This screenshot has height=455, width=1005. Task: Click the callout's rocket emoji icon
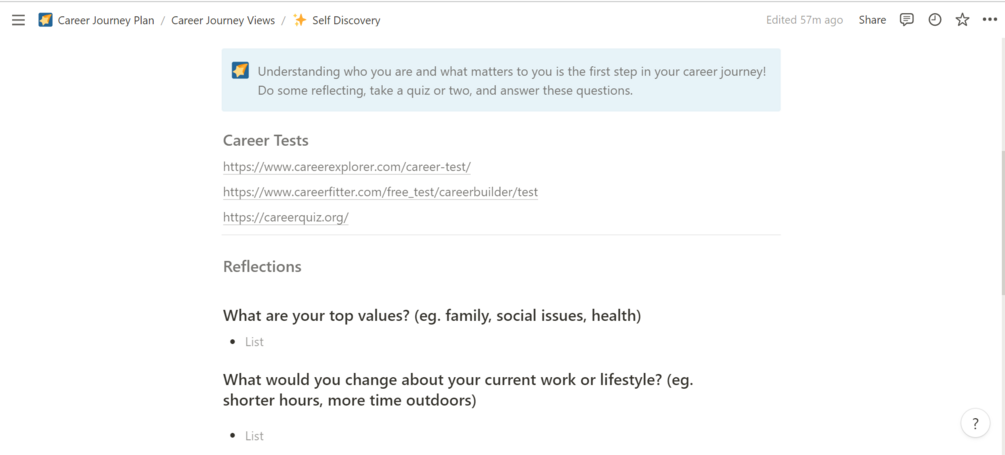[240, 71]
